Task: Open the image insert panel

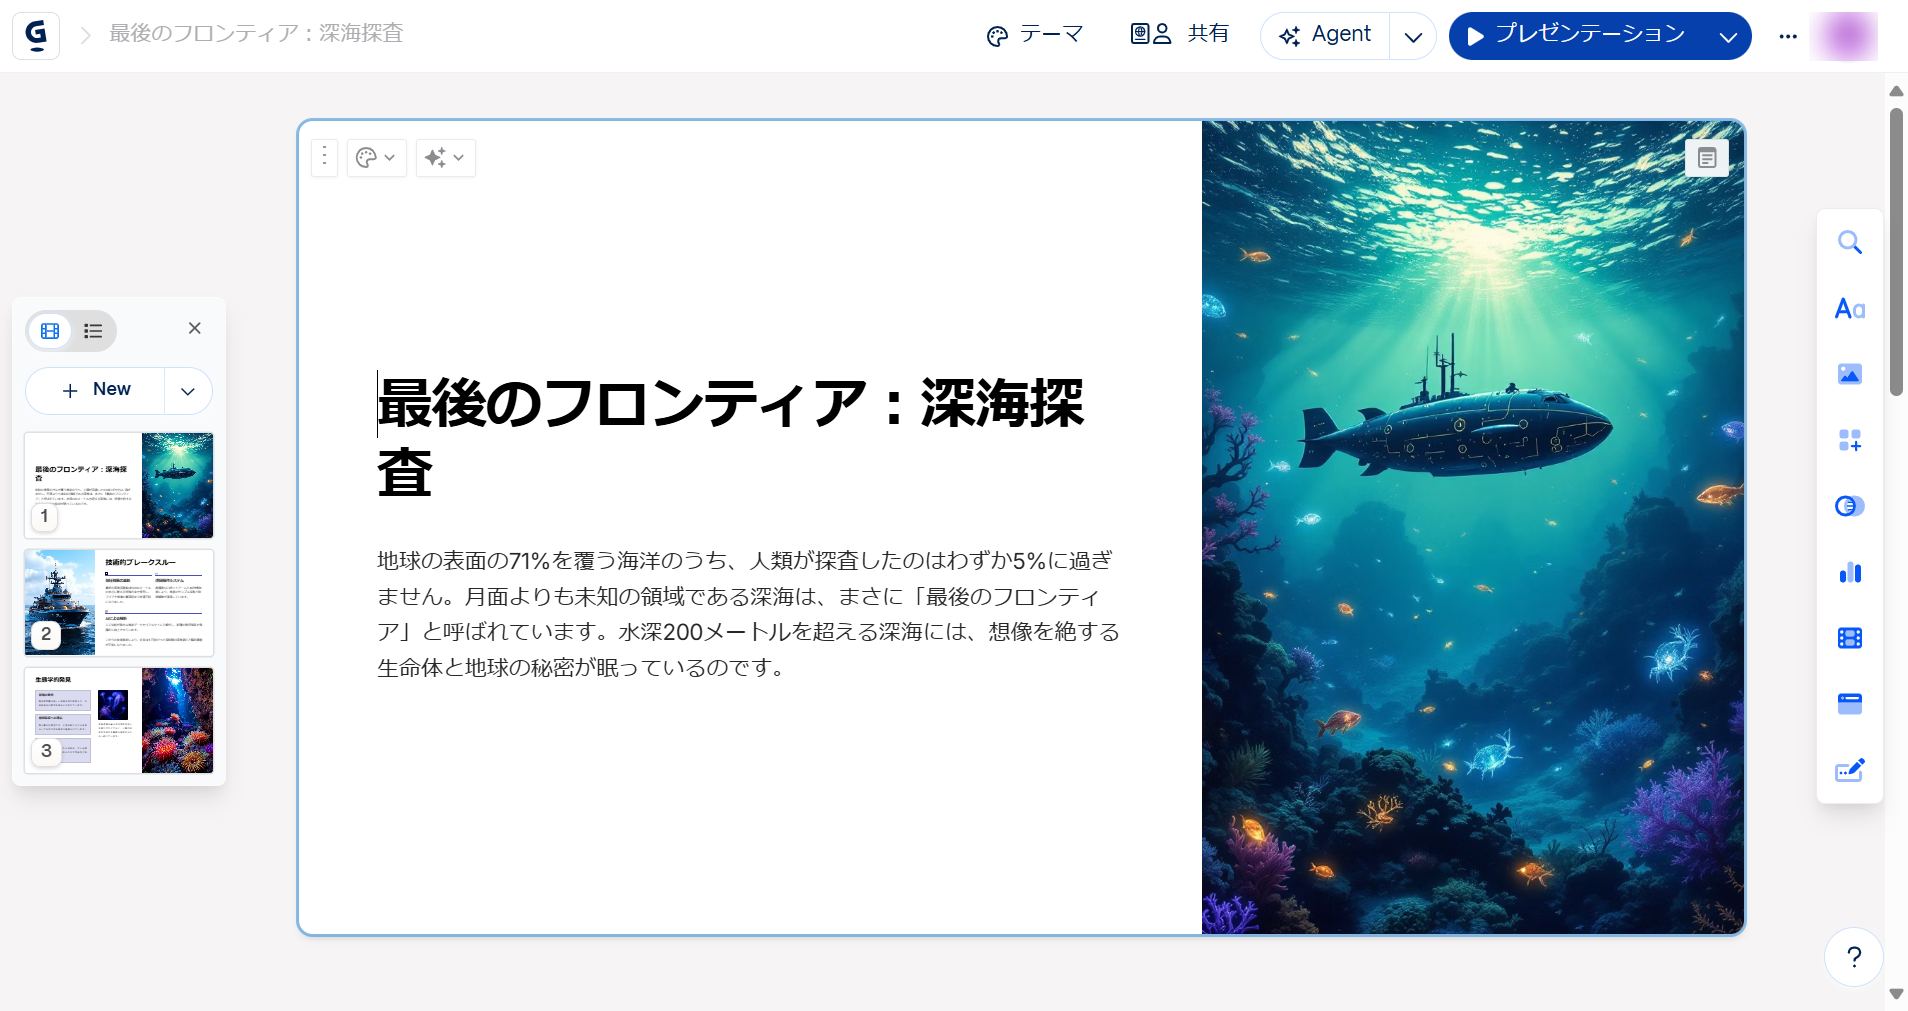Action: [1849, 375]
